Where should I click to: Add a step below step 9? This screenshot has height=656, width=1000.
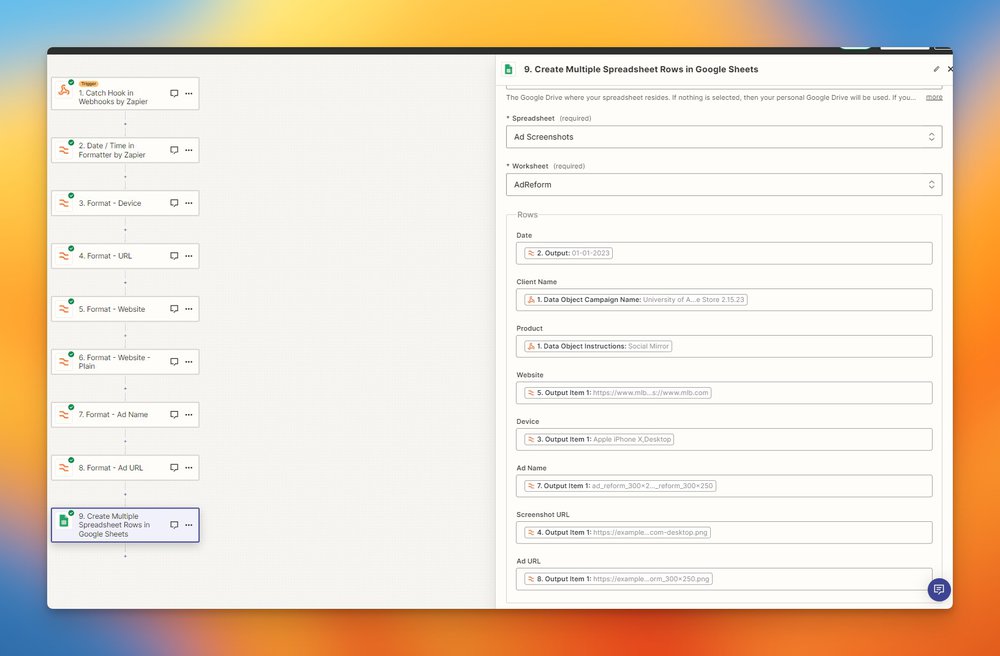point(125,556)
